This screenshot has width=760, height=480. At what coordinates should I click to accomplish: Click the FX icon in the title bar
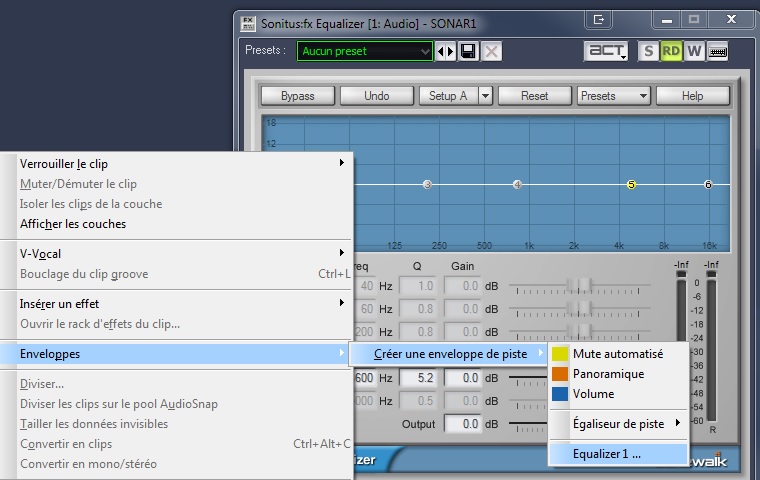click(248, 23)
